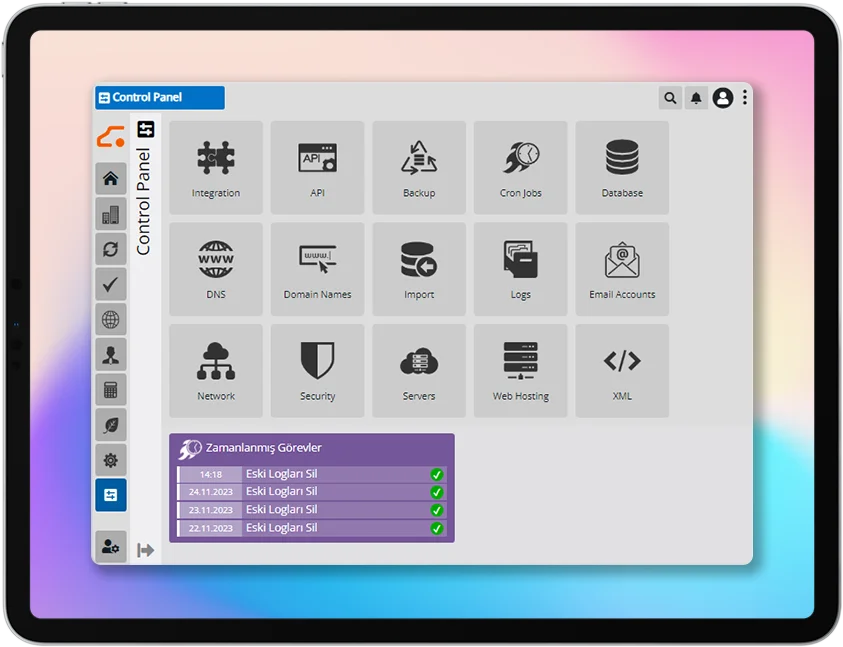Screen dimensions: 843x647
Task: Select the 23.11.2023 Eski Logları Sil row
Action: click(x=310, y=510)
